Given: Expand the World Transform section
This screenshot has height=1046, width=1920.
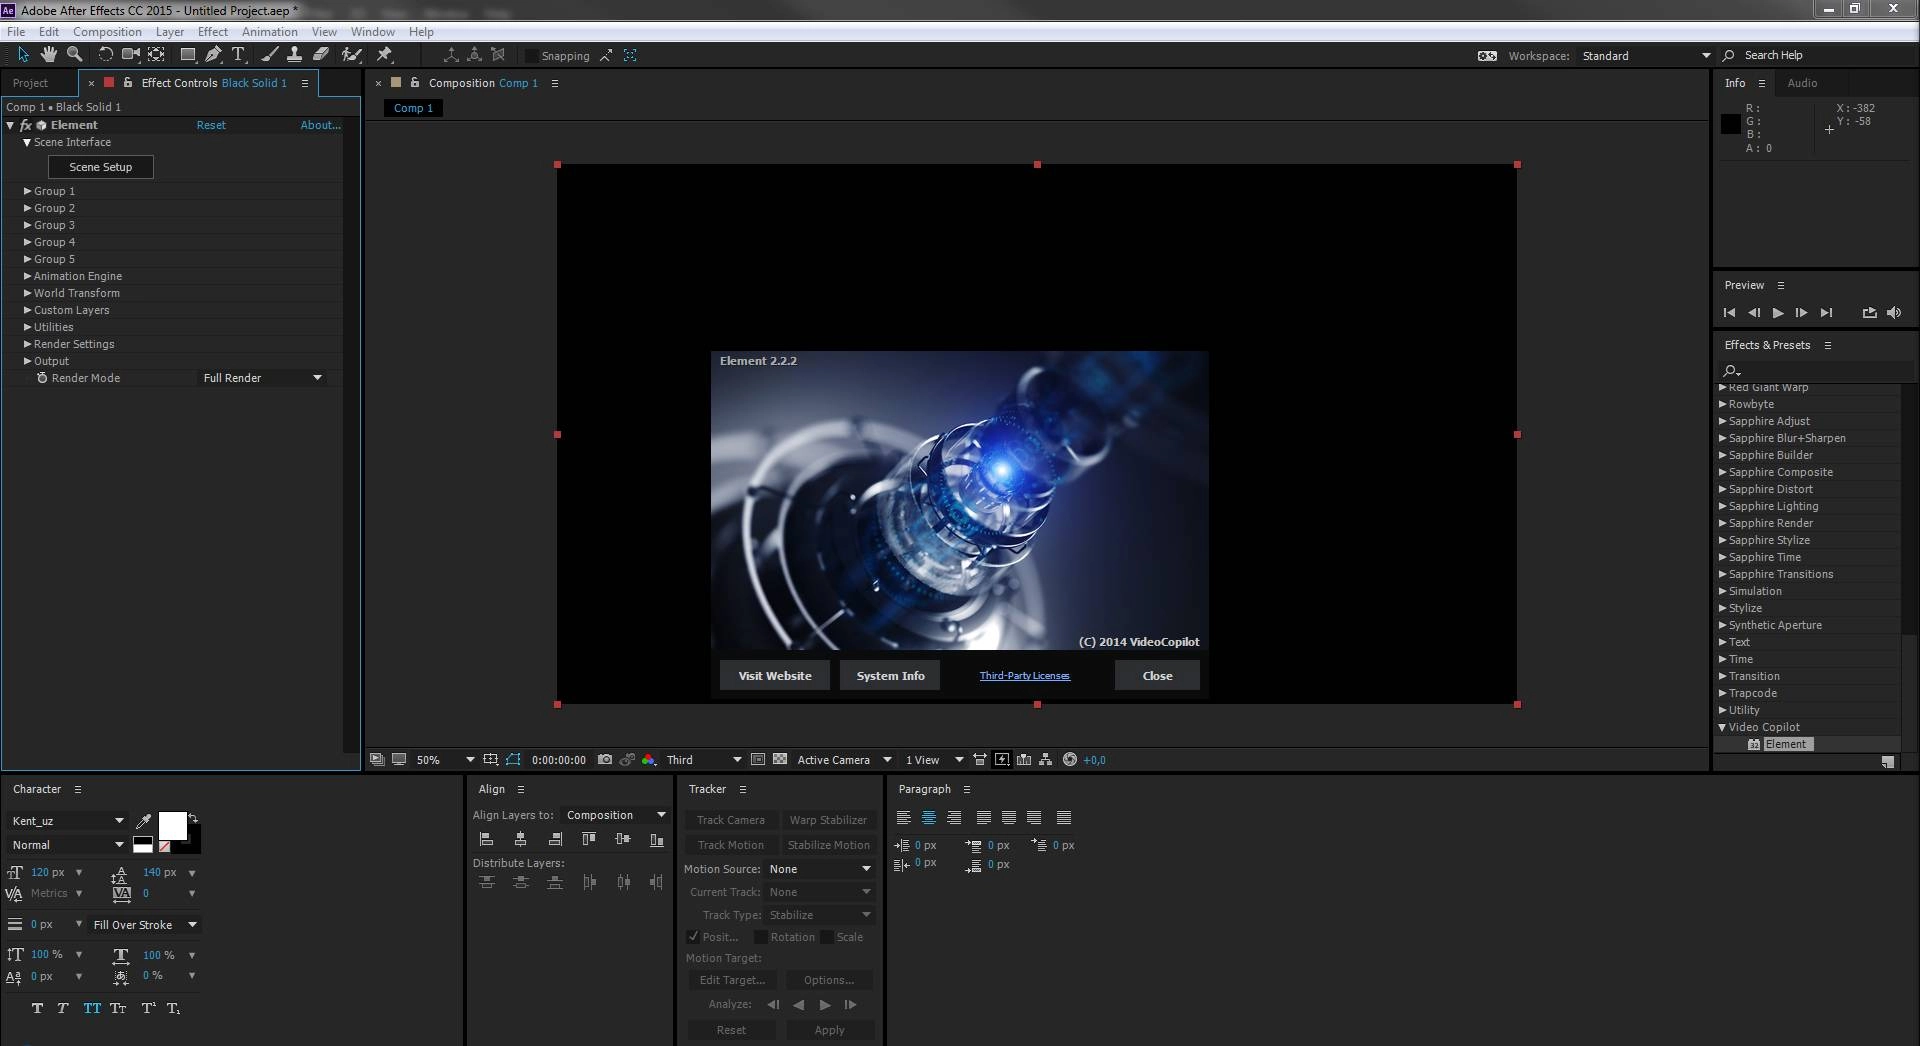Looking at the screenshot, I should (x=28, y=293).
